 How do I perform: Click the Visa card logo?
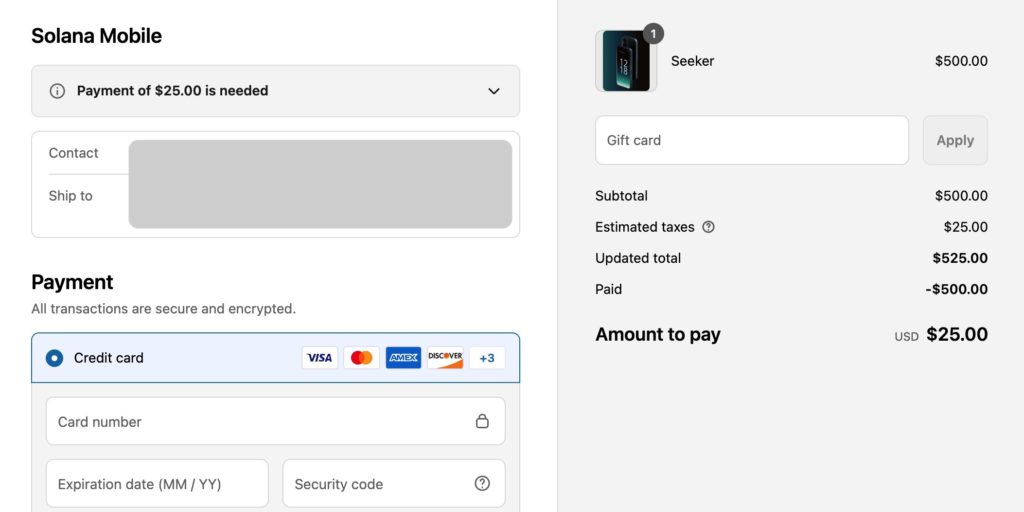pos(320,358)
